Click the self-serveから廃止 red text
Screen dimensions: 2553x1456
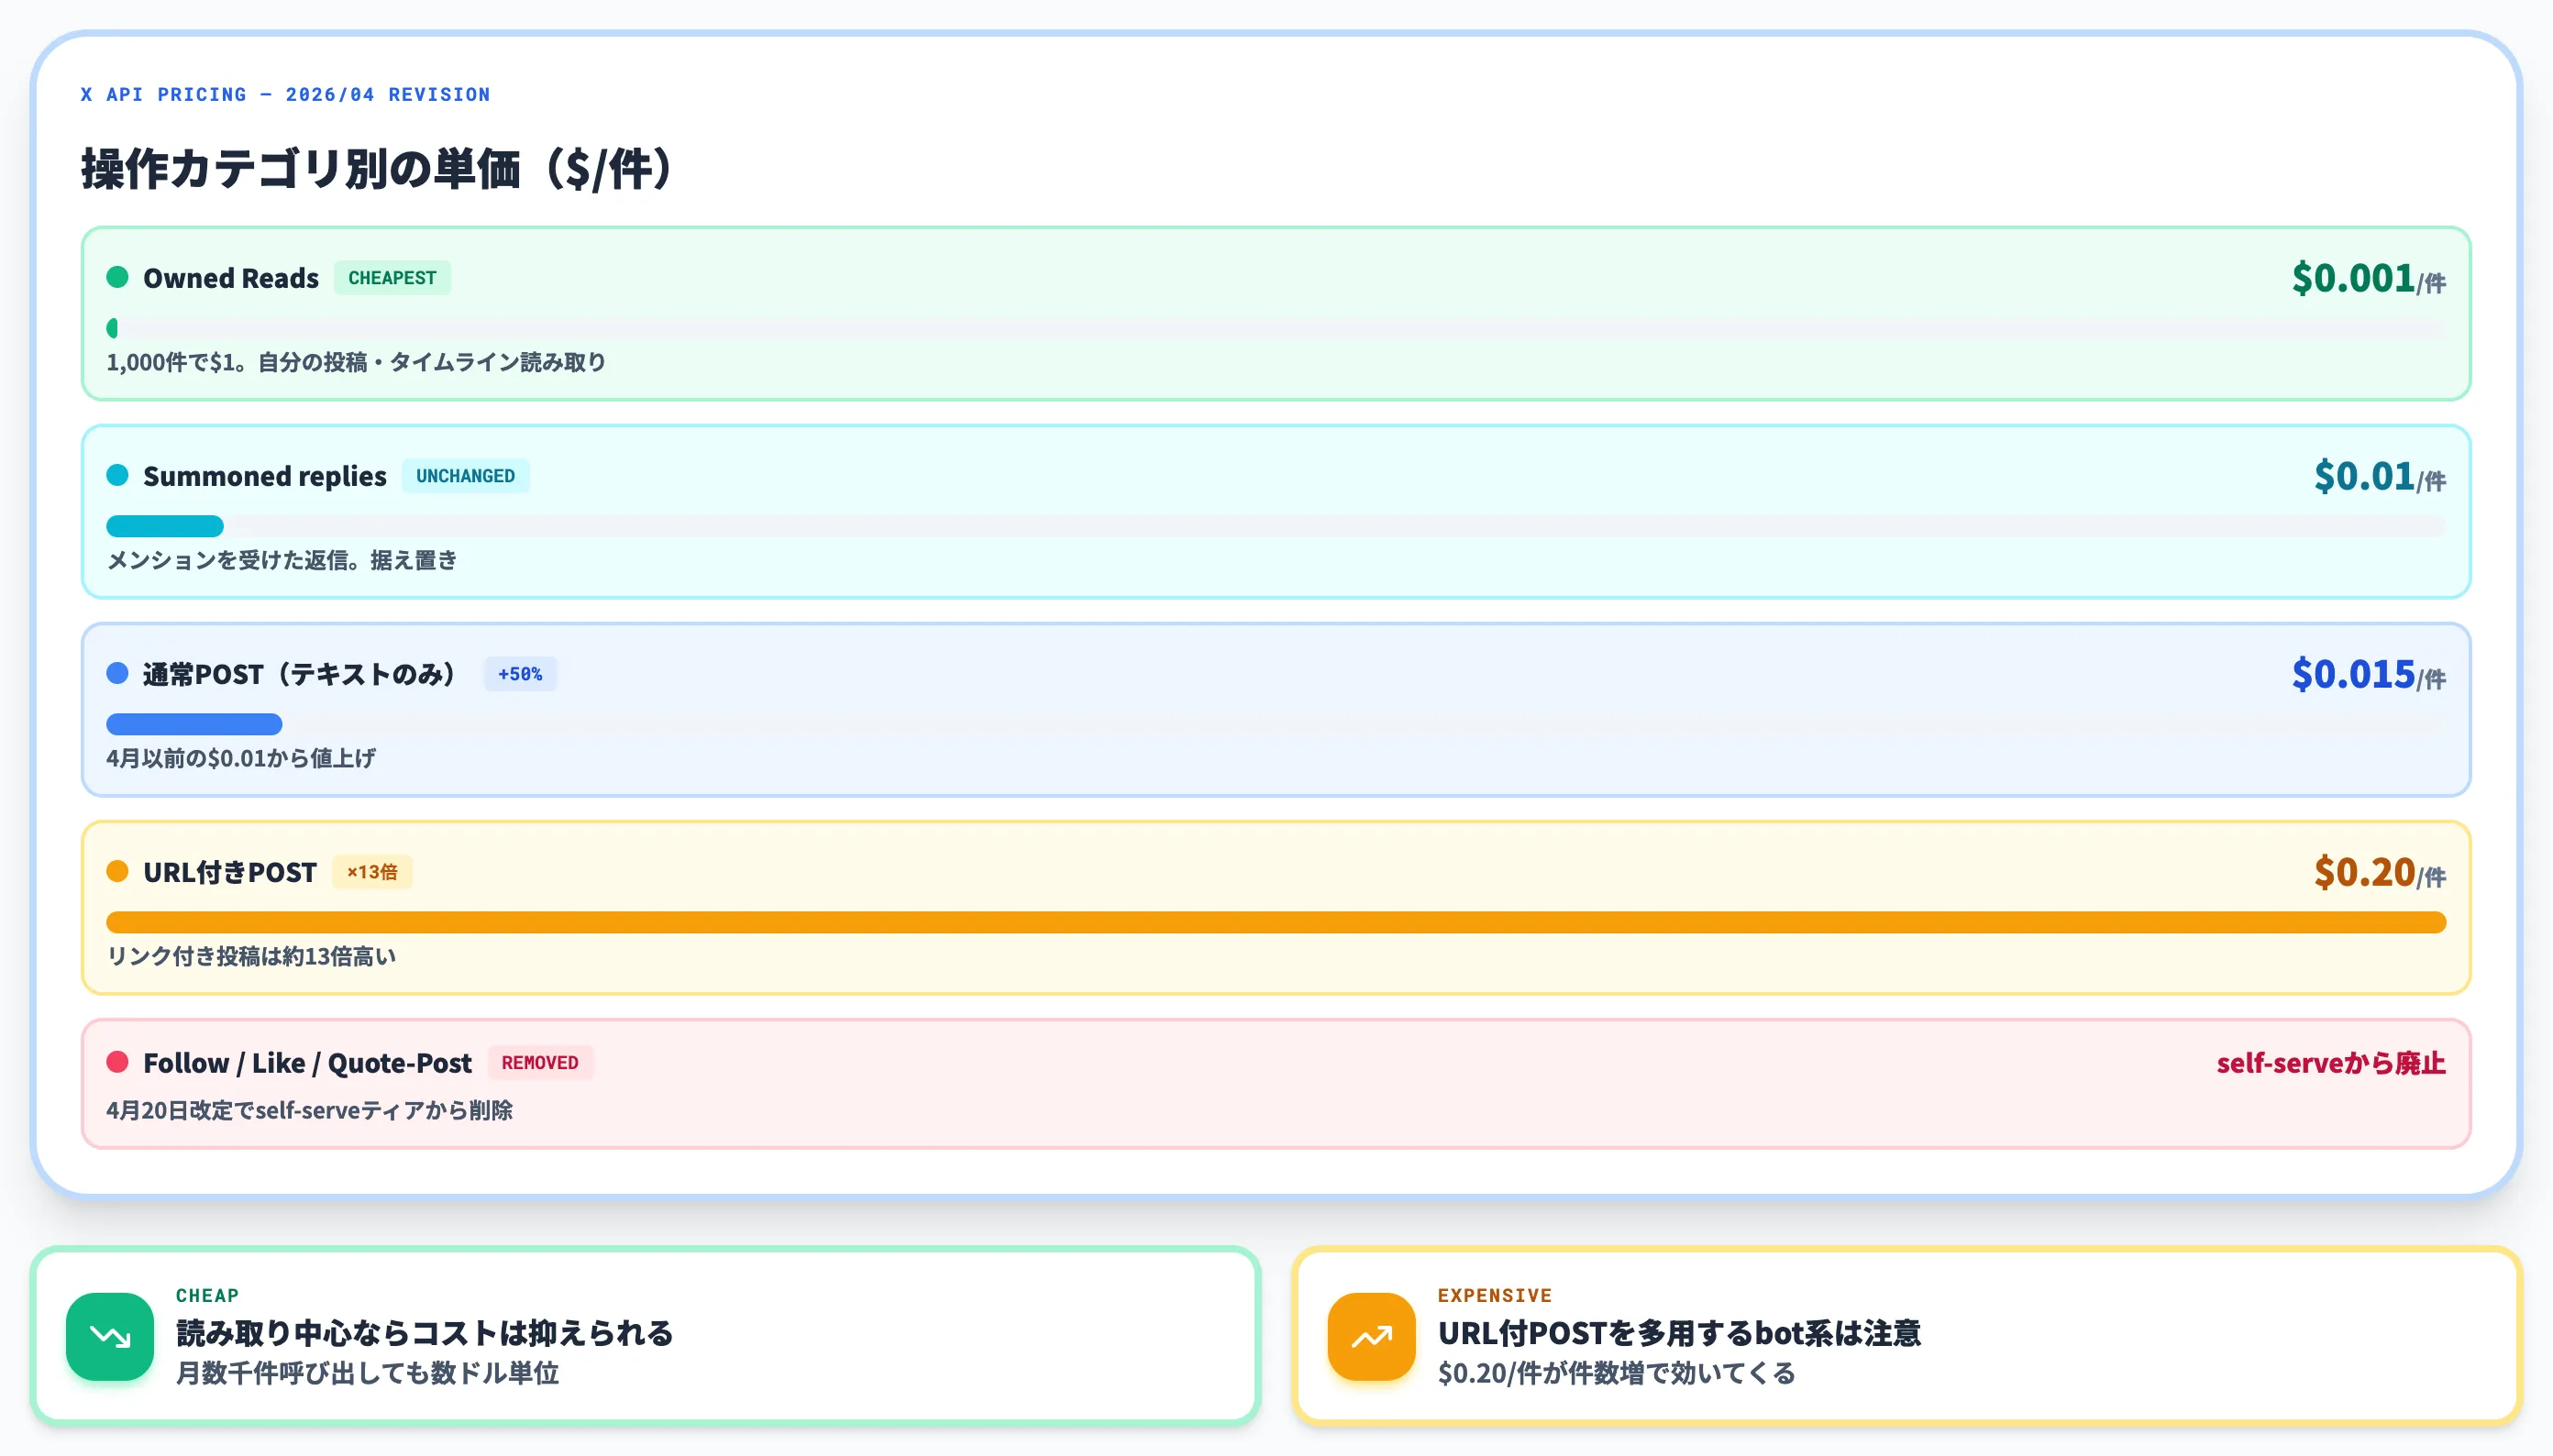tap(2330, 1063)
